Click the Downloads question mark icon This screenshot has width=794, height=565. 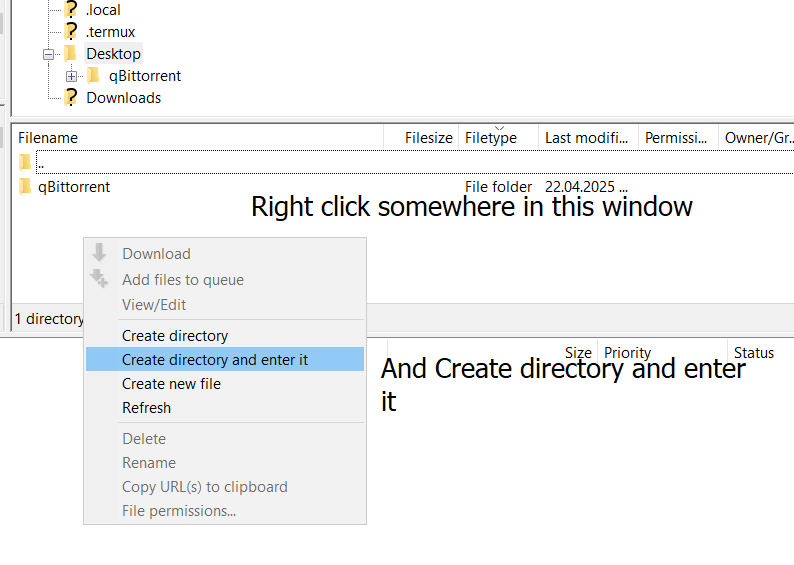coord(71,97)
